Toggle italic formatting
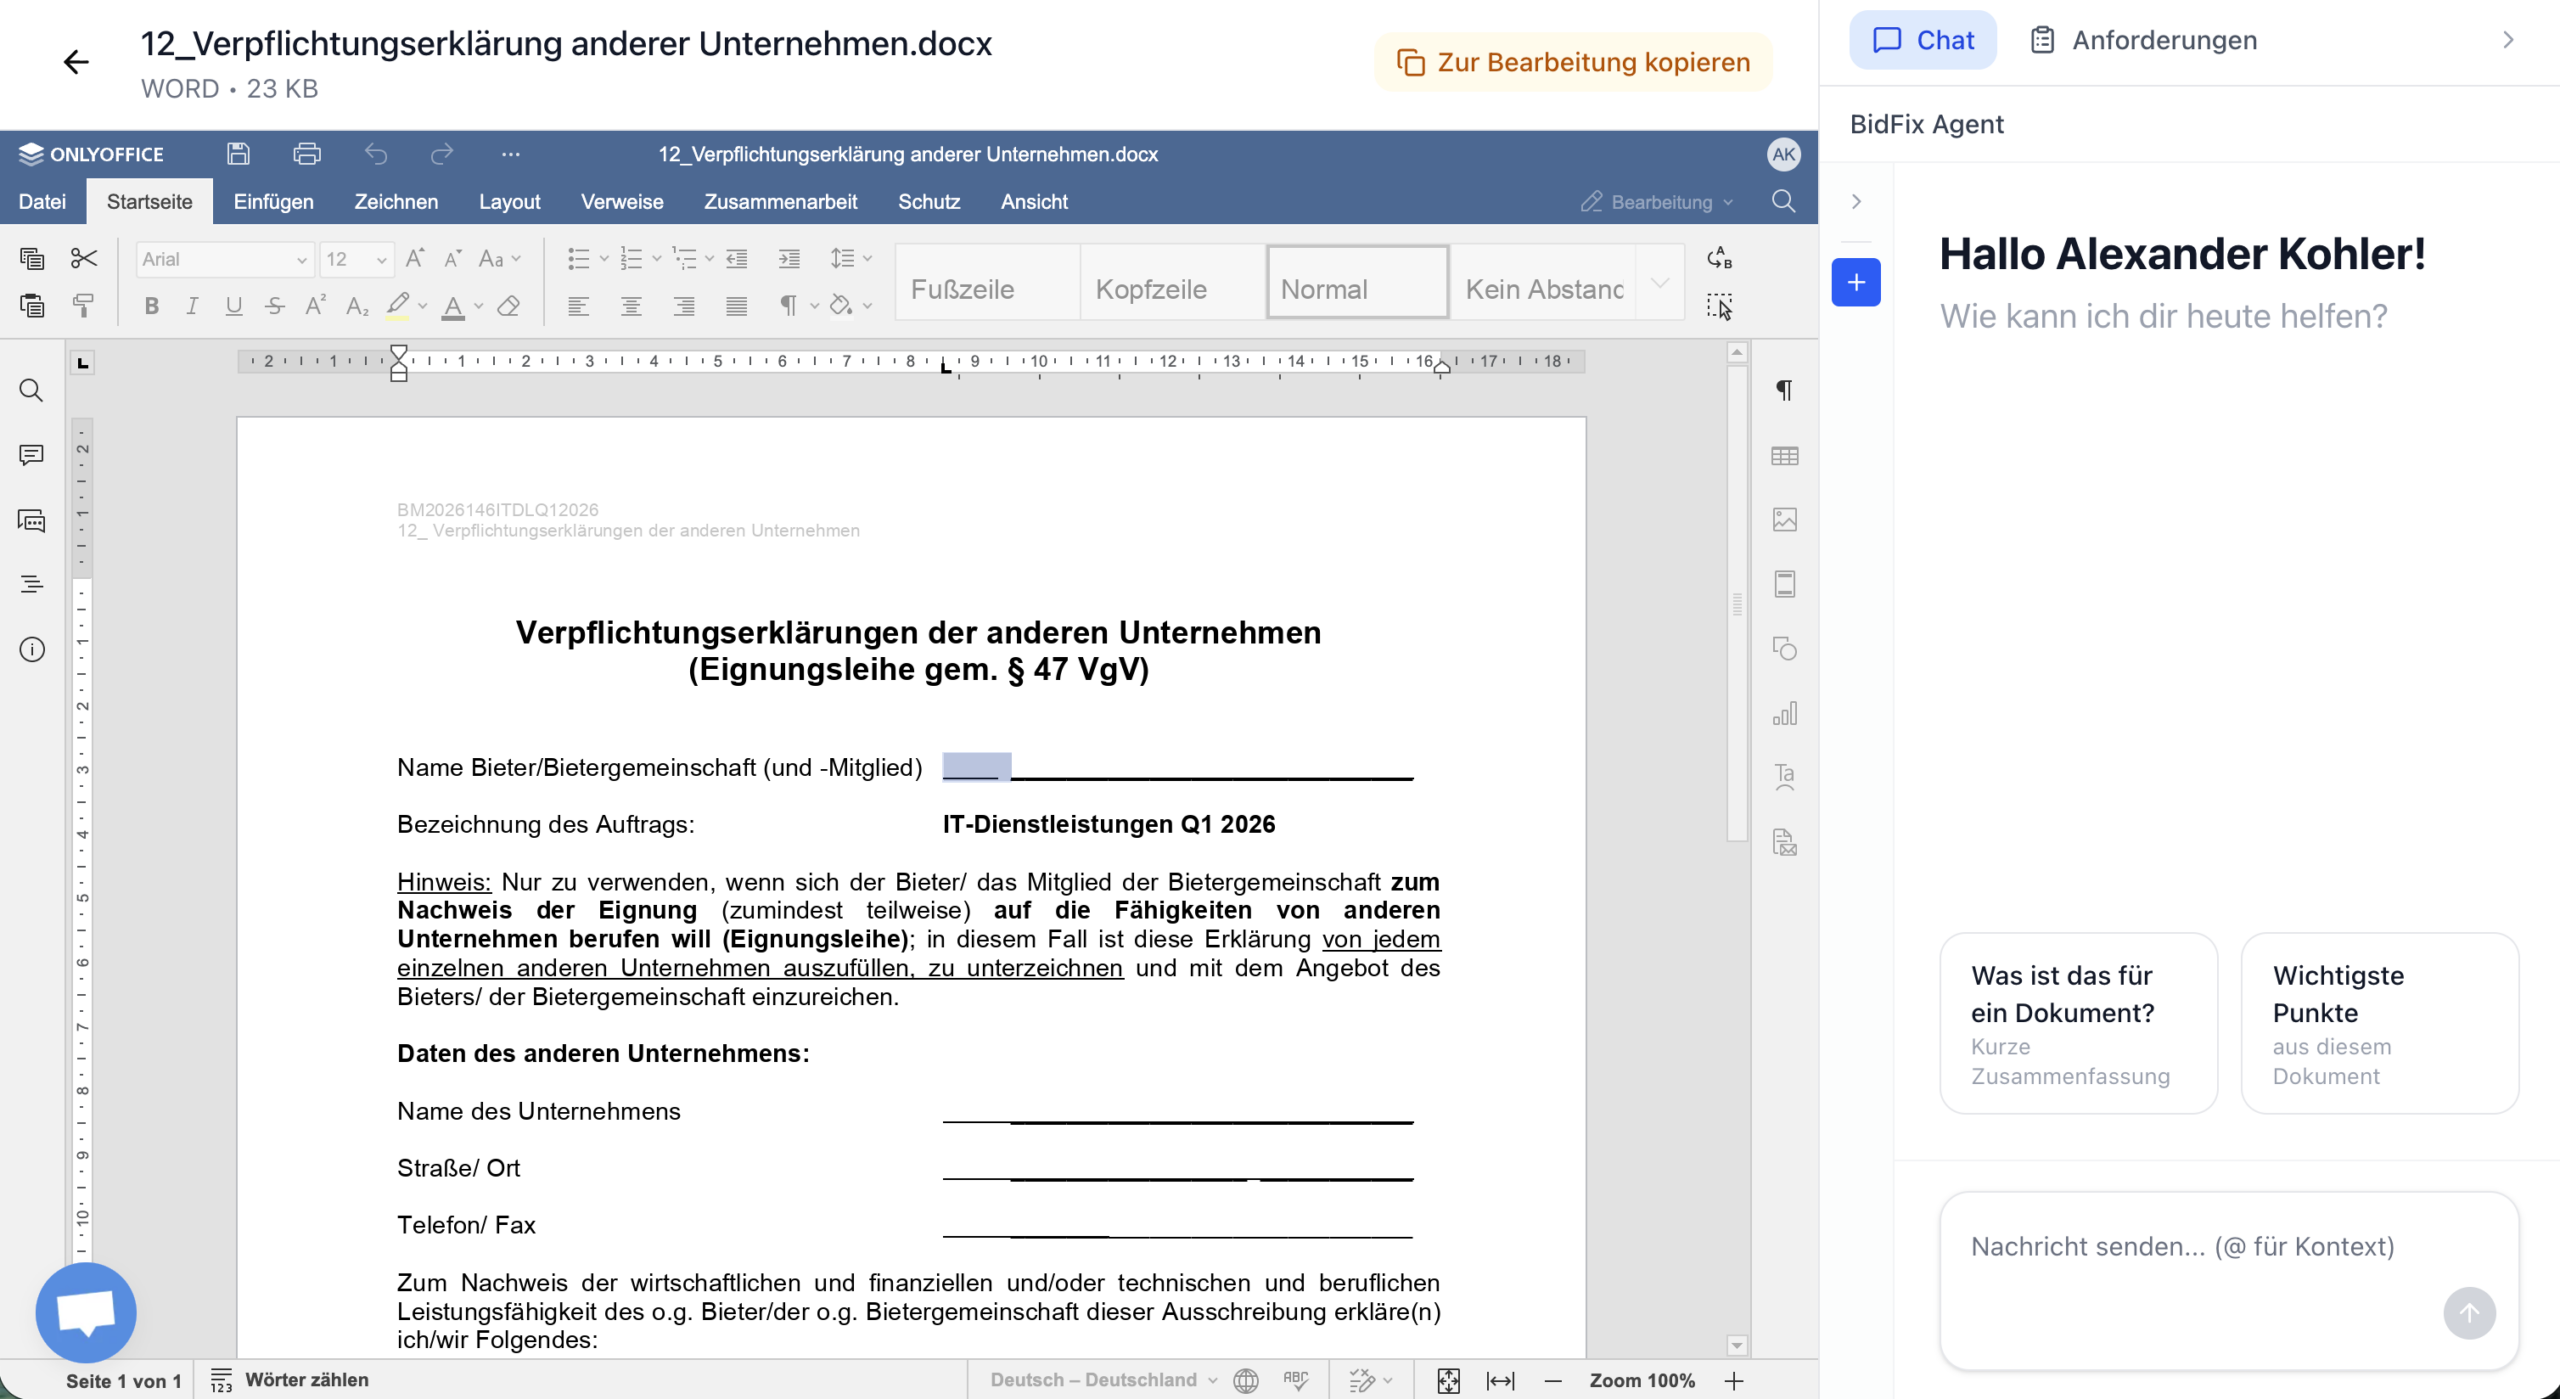2560x1399 pixels. pyautogui.click(x=192, y=306)
